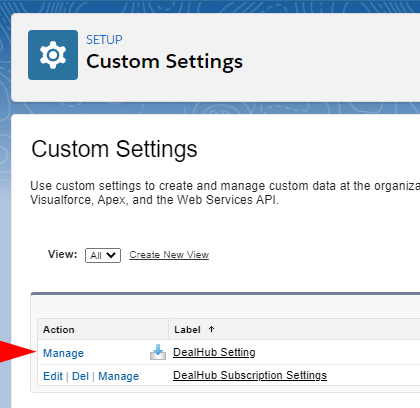Click the Create New View link
The image size is (420, 408).
click(x=169, y=255)
